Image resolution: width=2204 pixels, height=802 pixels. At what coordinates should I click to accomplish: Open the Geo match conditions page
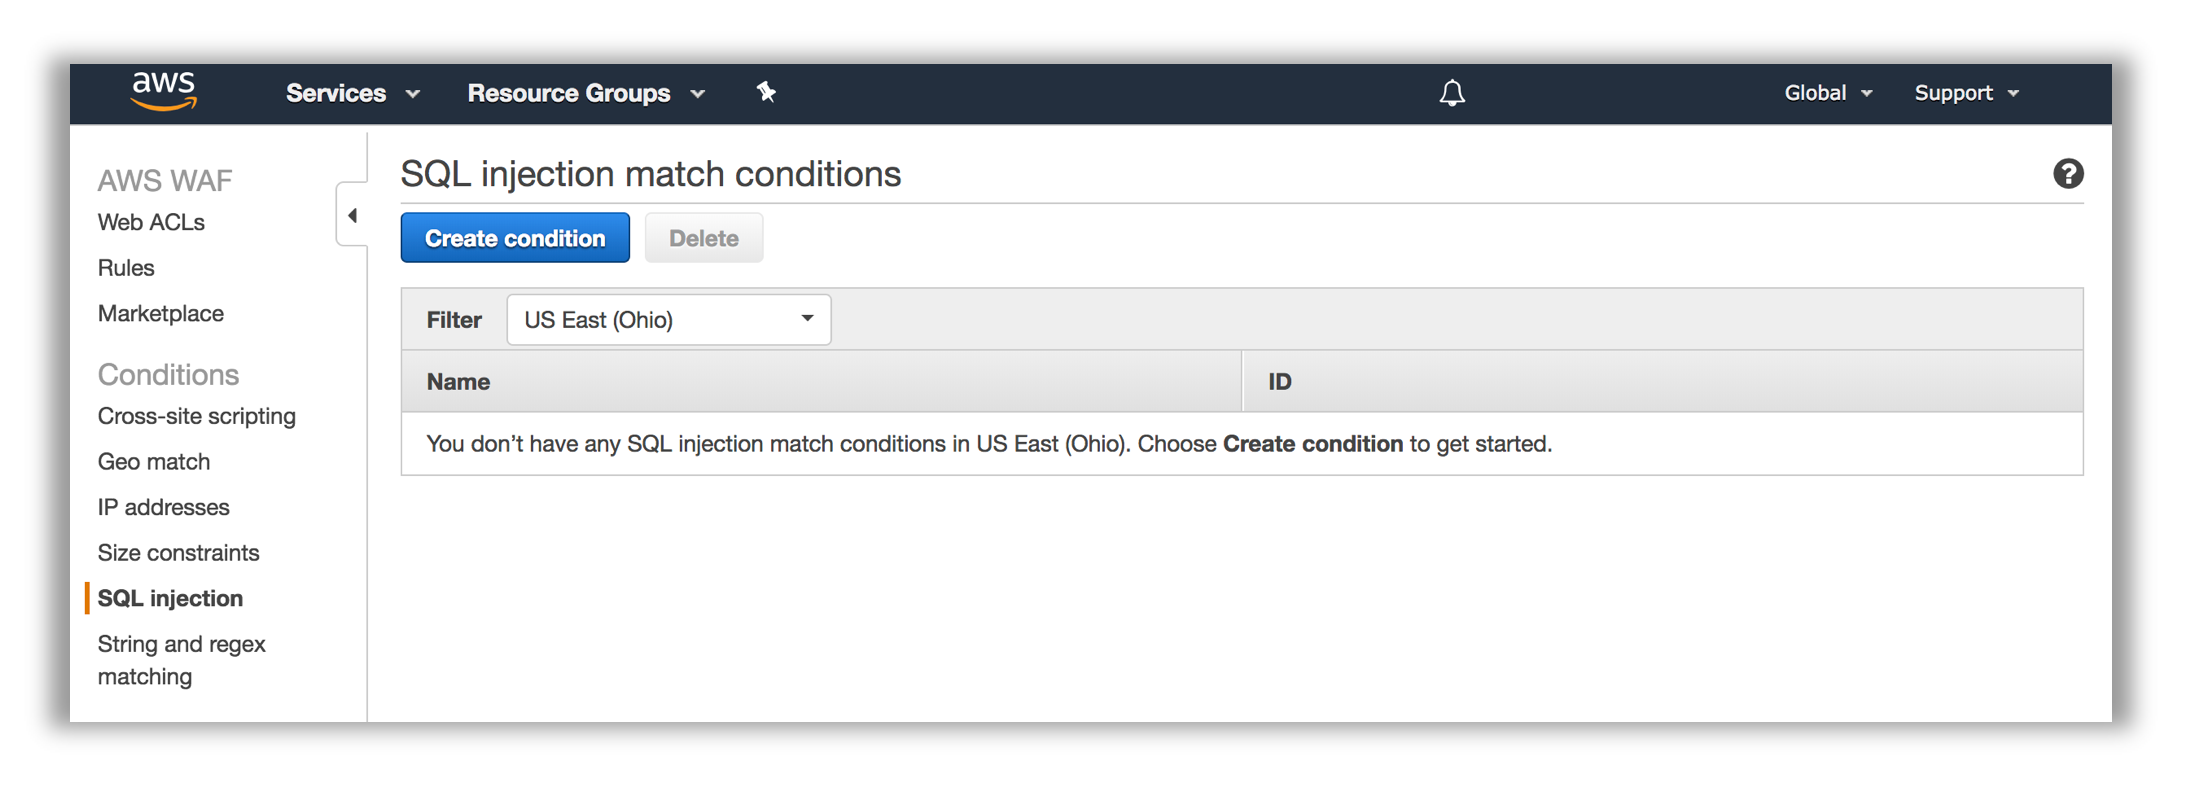[154, 462]
